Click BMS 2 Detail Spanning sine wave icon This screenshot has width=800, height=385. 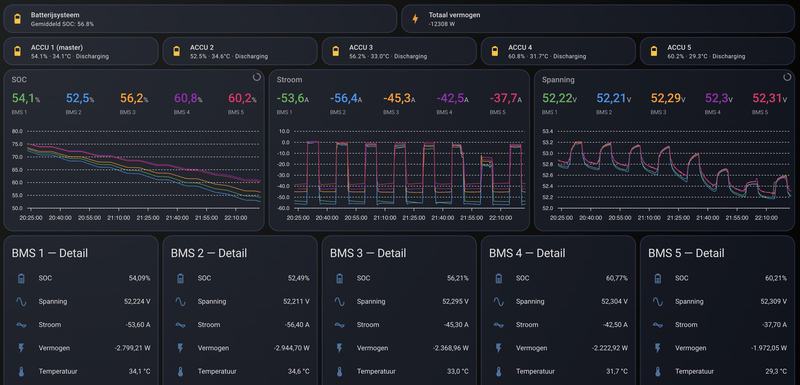(180, 301)
